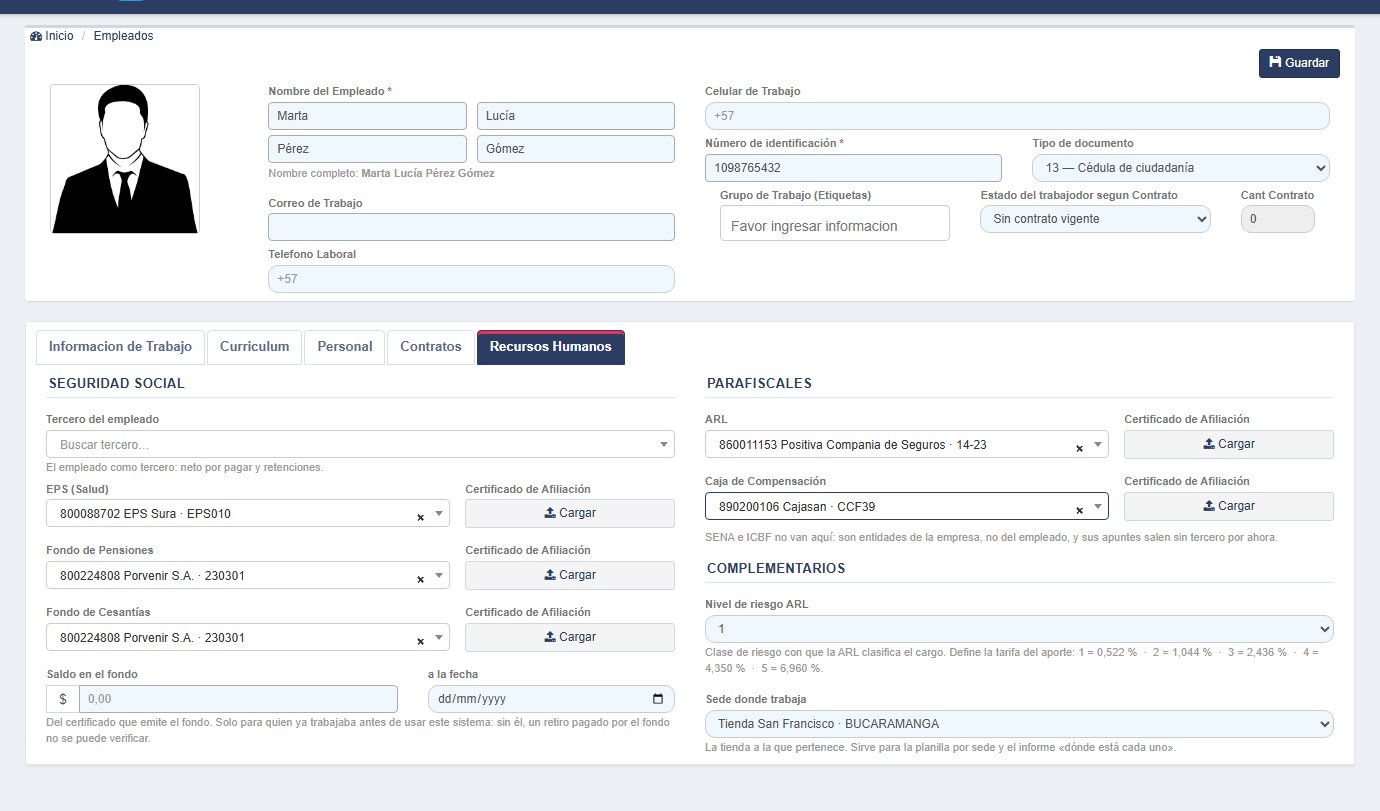Open the ARL provider dropdown arrow
The width and height of the screenshot is (1380, 811).
coord(1097,444)
